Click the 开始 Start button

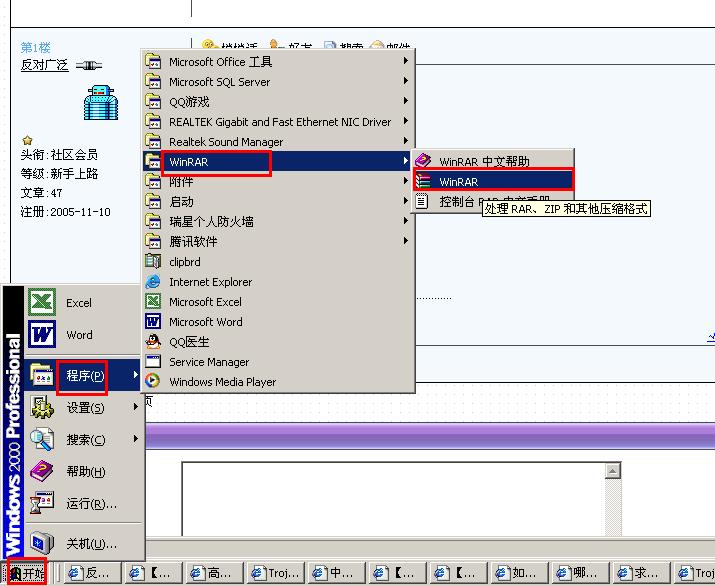point(26,572)
